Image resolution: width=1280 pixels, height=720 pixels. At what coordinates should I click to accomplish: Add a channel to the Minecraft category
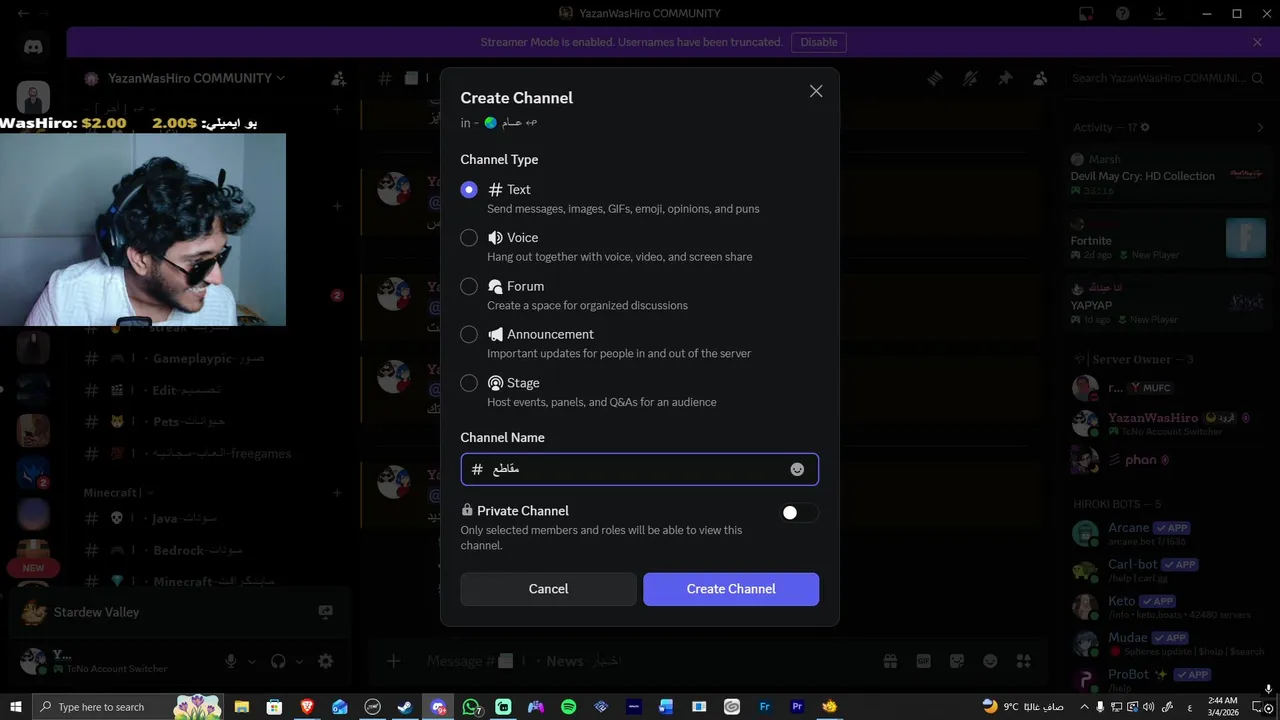(x=337, y=492)
